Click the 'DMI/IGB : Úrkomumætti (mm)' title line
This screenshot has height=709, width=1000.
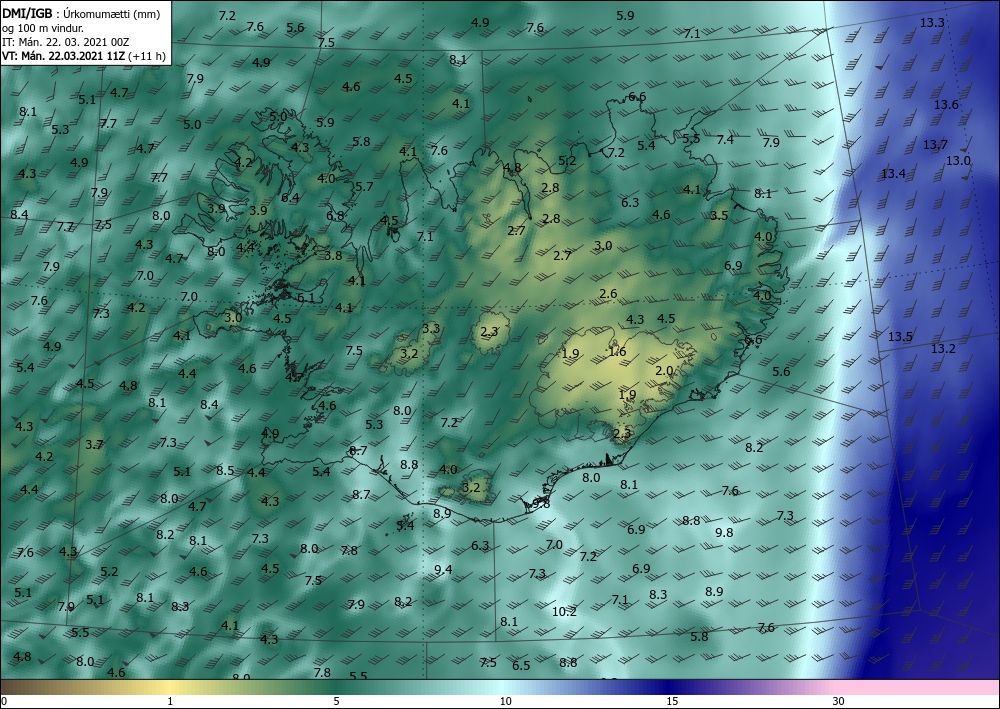pos(81,14)
